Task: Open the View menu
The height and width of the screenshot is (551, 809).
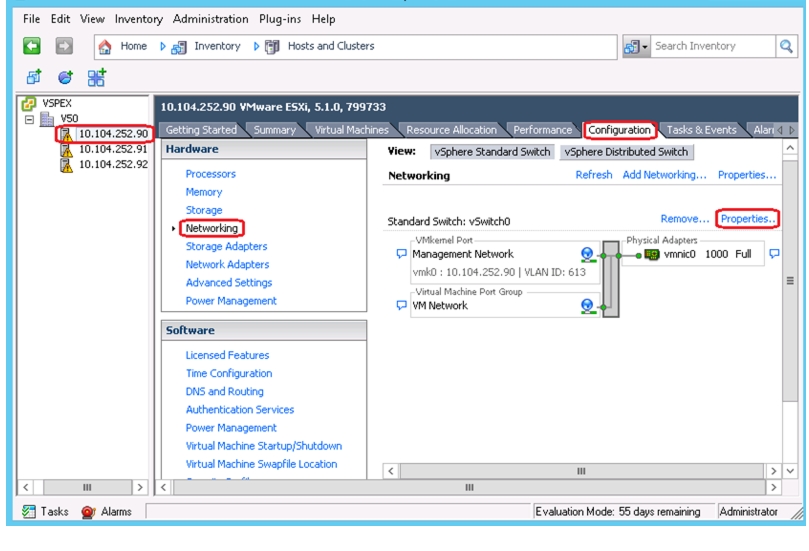Action: (92, 19)
